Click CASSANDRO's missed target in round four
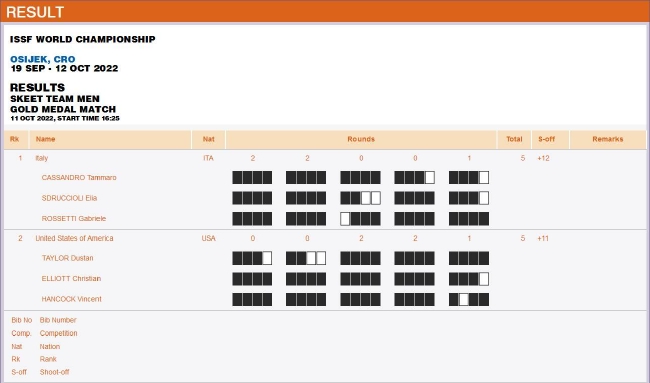 (430, 178)
